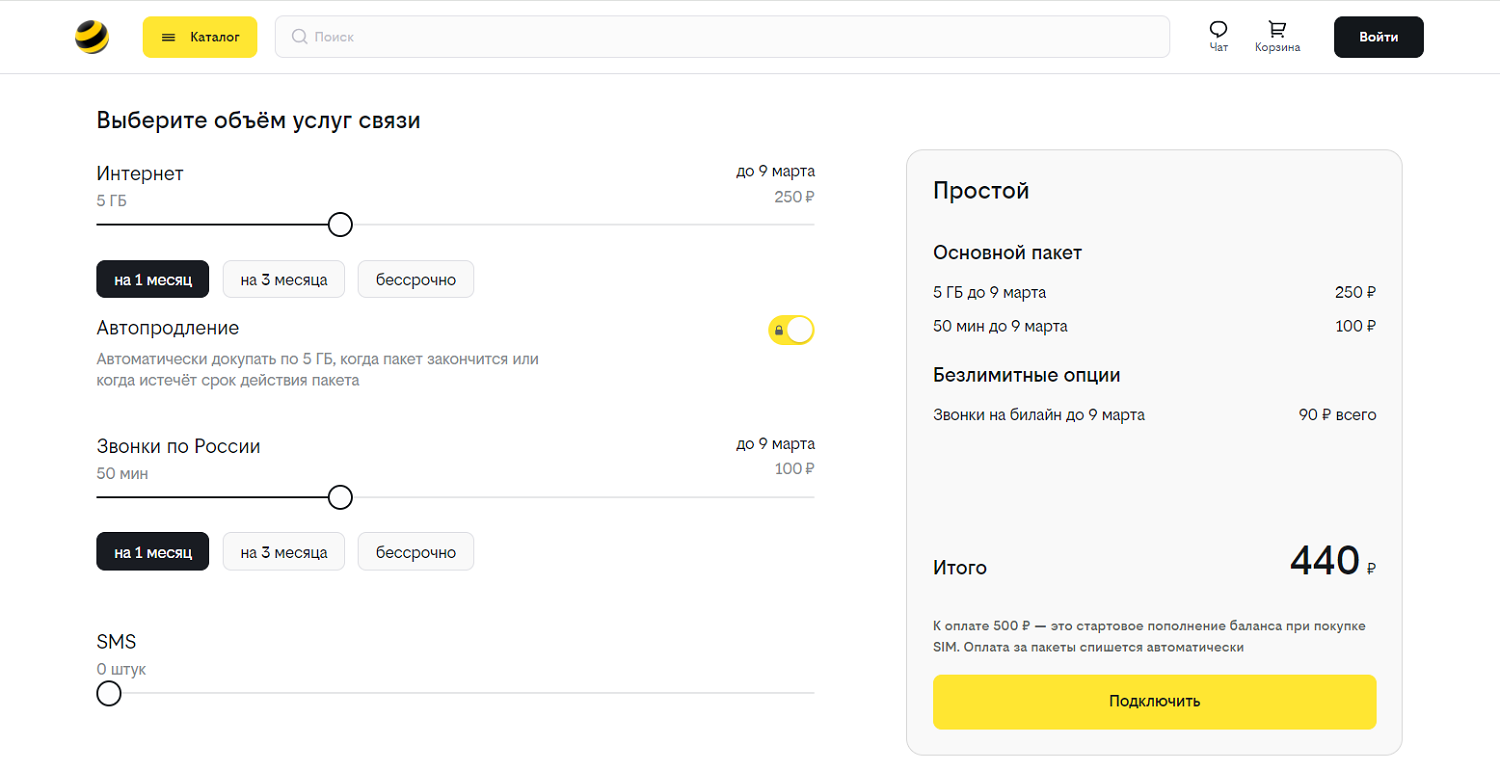Select 'на 3 месяца' for Интернет
Screen dimensions: 1500x771
click(284, 279)
